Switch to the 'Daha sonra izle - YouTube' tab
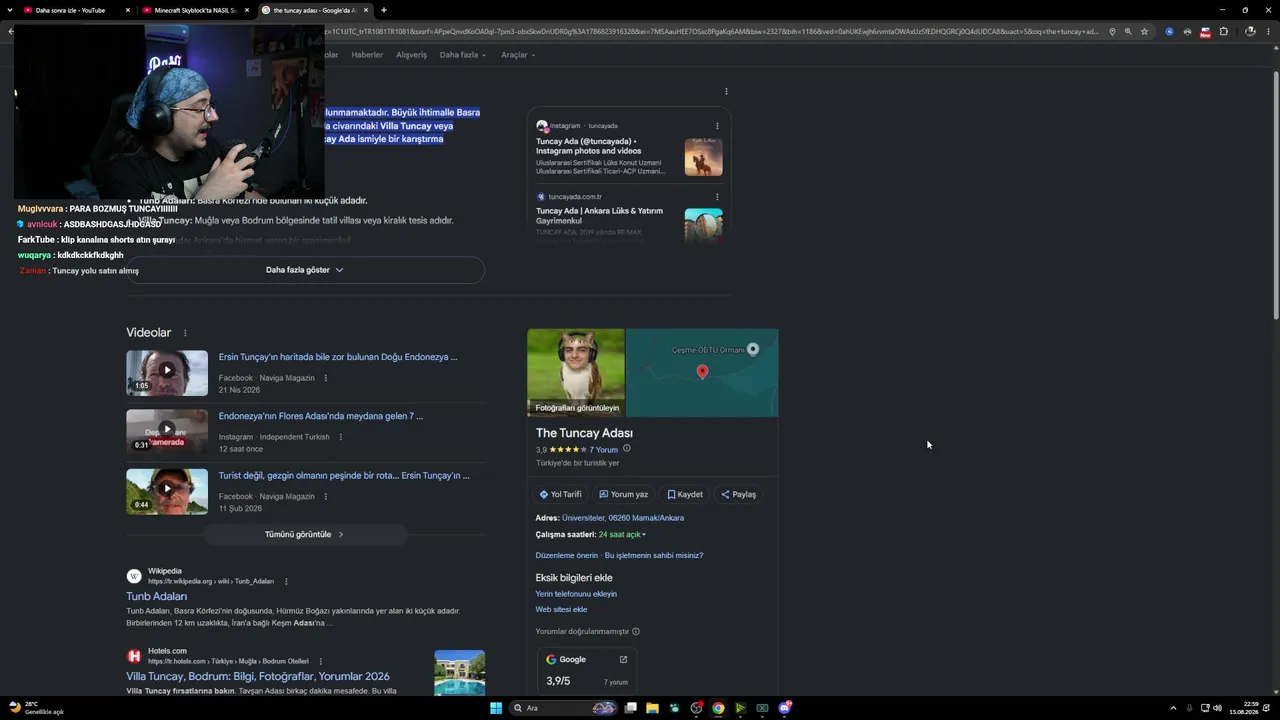This screenshot has width=1280, height=720. (x=78, y=10)
